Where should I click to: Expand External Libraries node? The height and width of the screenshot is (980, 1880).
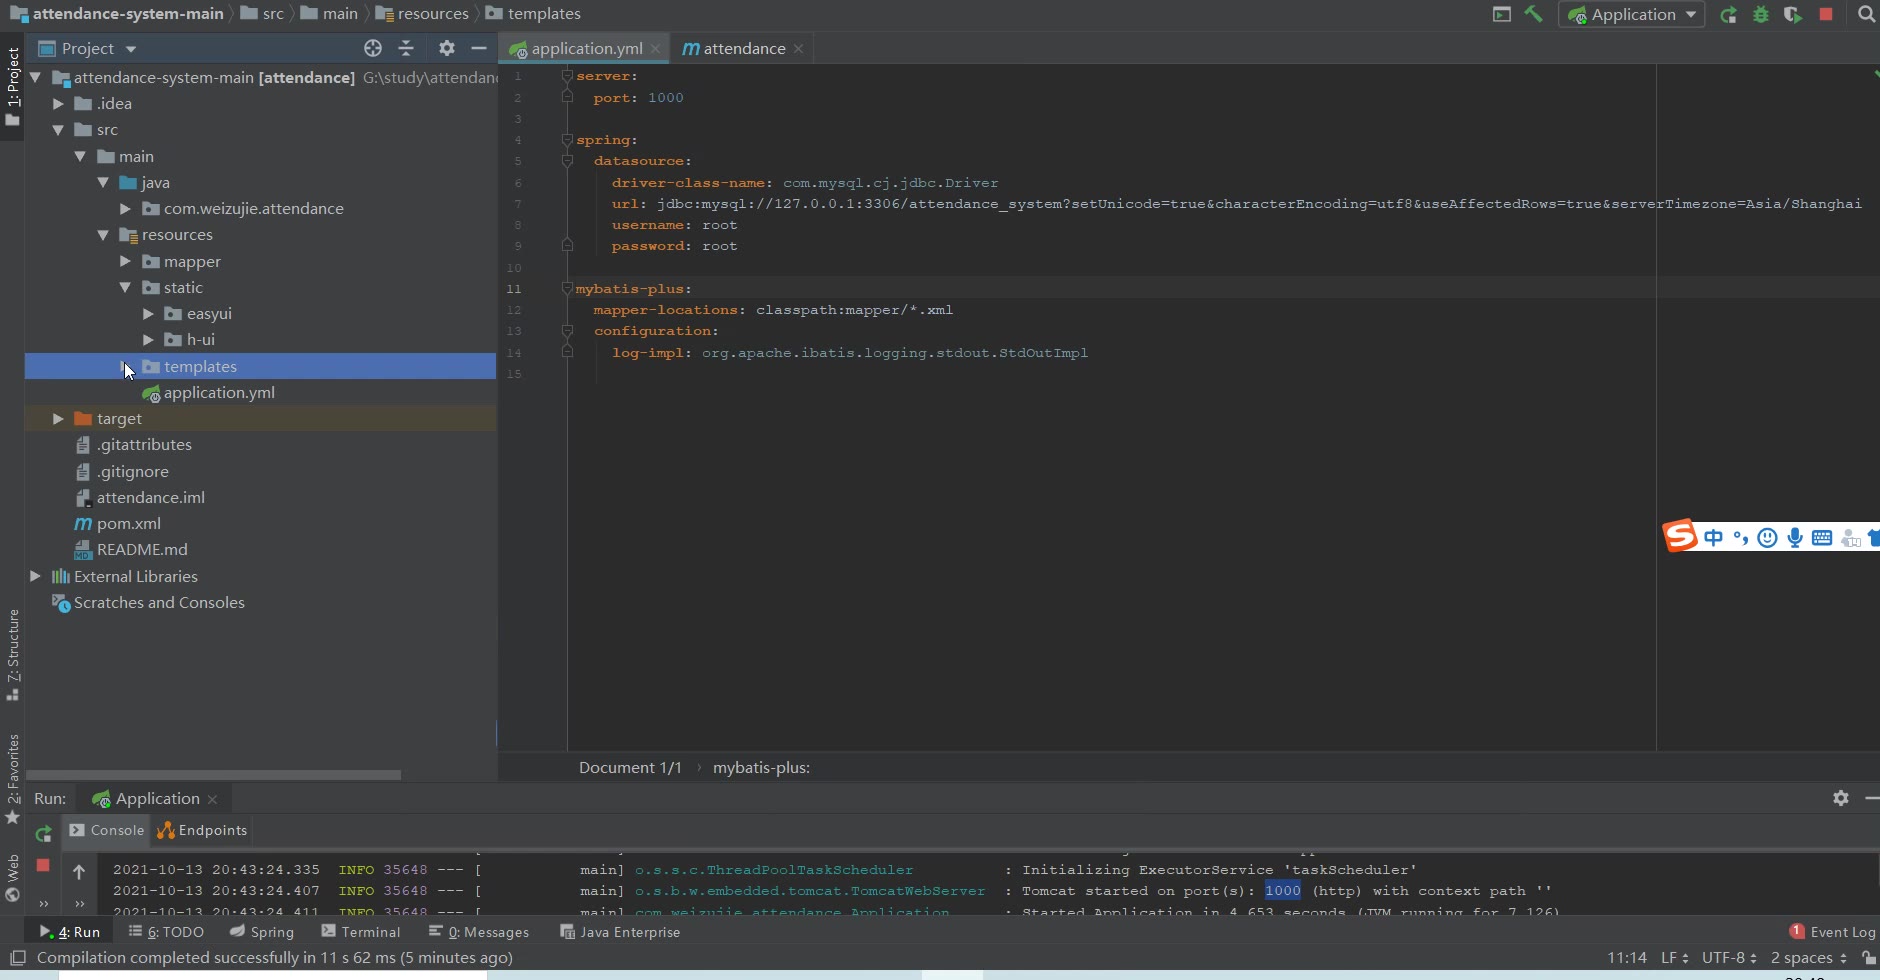point(36,576)
